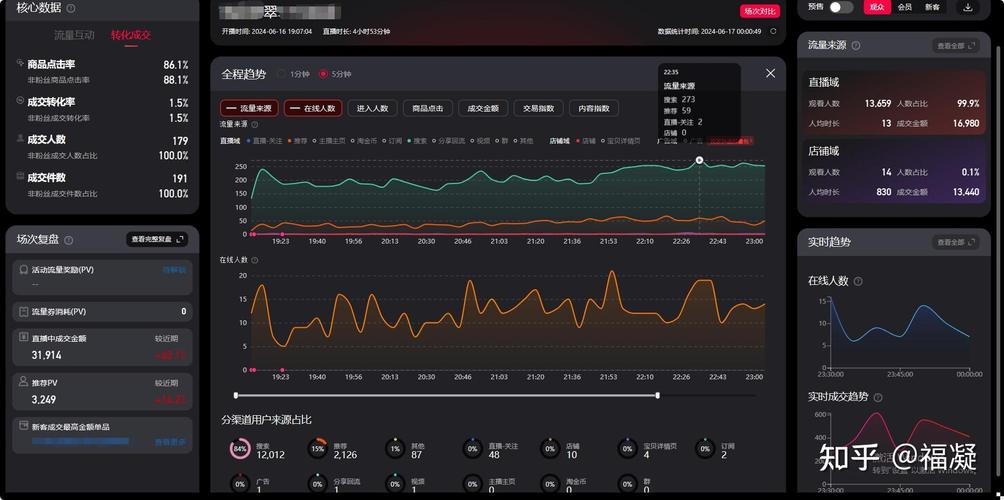
Task: Enable the 内容指数 chart series
Action: (x=594, y=108)
